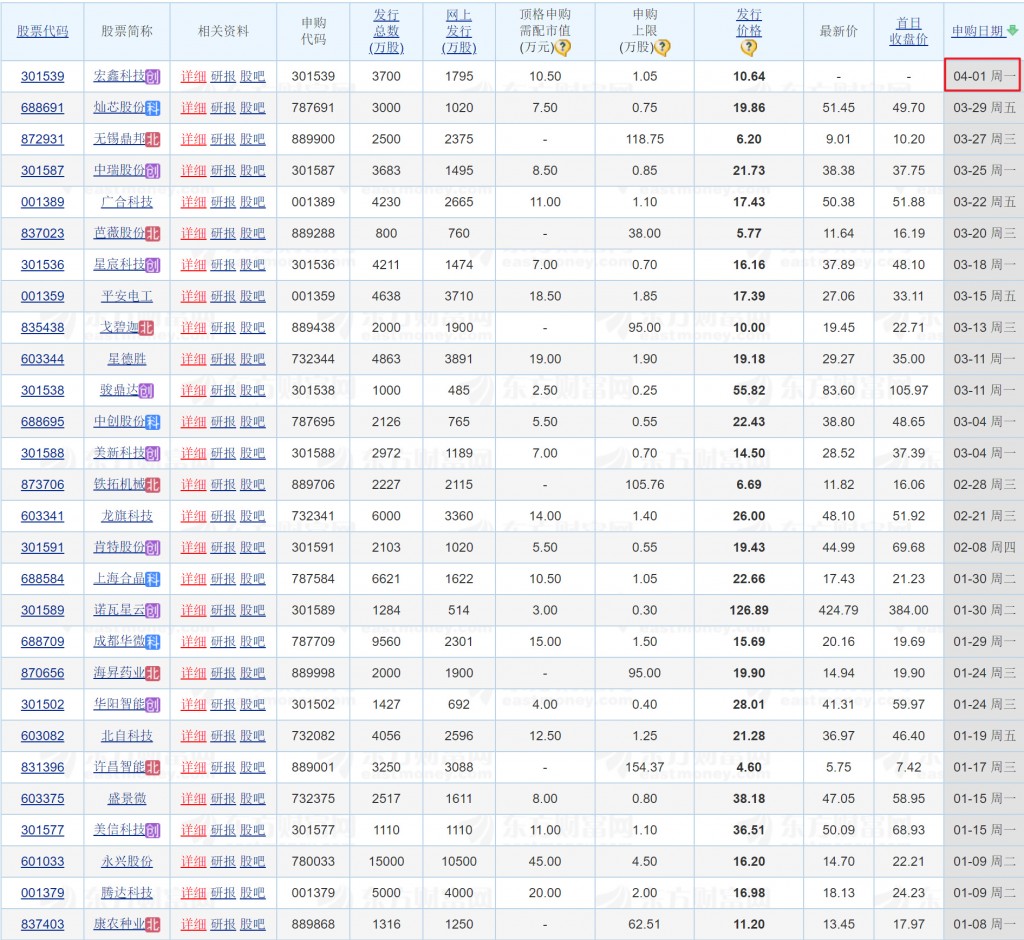Click 科 badge beside 灿芯股份
The image size is (1024, 940).
[153, 108]
